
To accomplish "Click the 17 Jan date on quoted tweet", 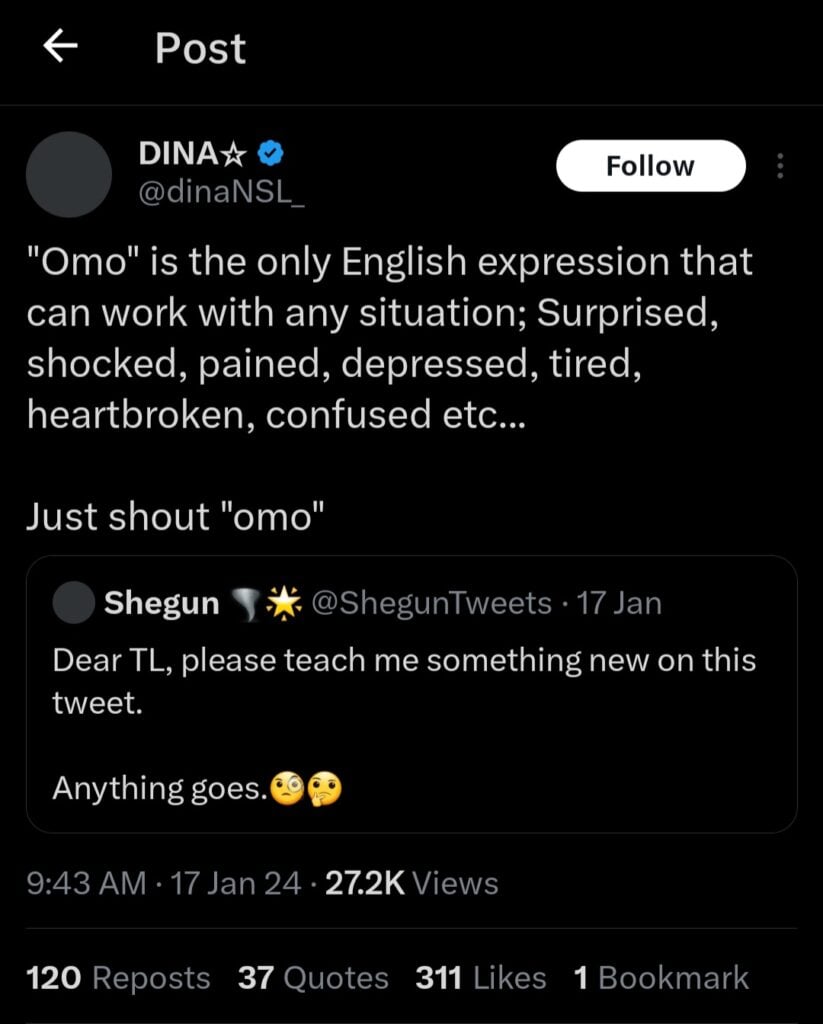I will pos(619,603).
